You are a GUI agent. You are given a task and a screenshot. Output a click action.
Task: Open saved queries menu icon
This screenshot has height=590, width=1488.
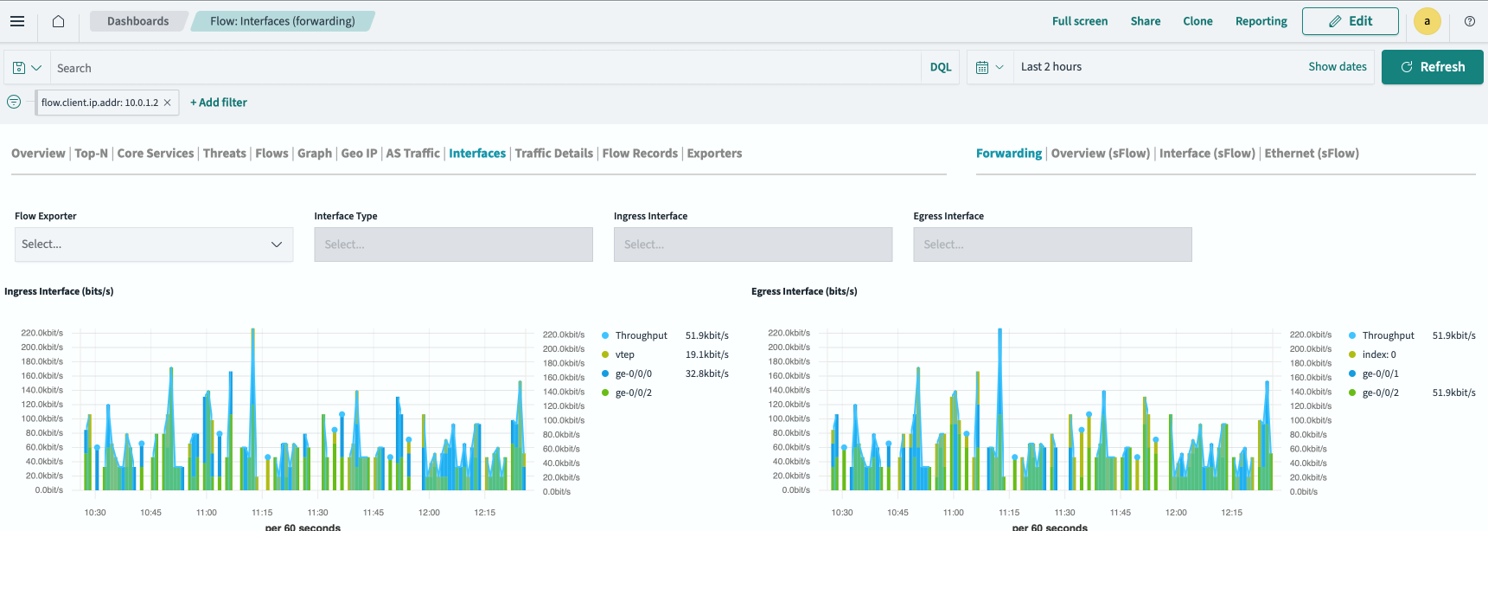27,68
